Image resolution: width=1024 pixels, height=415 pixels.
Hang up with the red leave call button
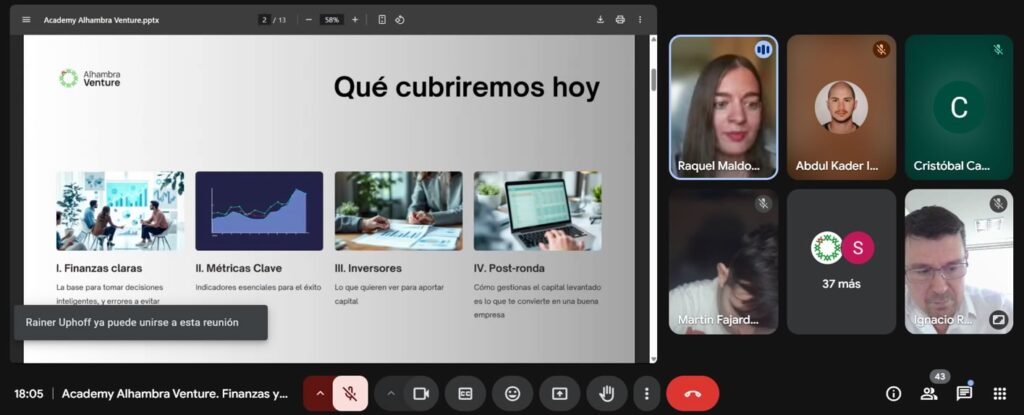coord(692,394)
